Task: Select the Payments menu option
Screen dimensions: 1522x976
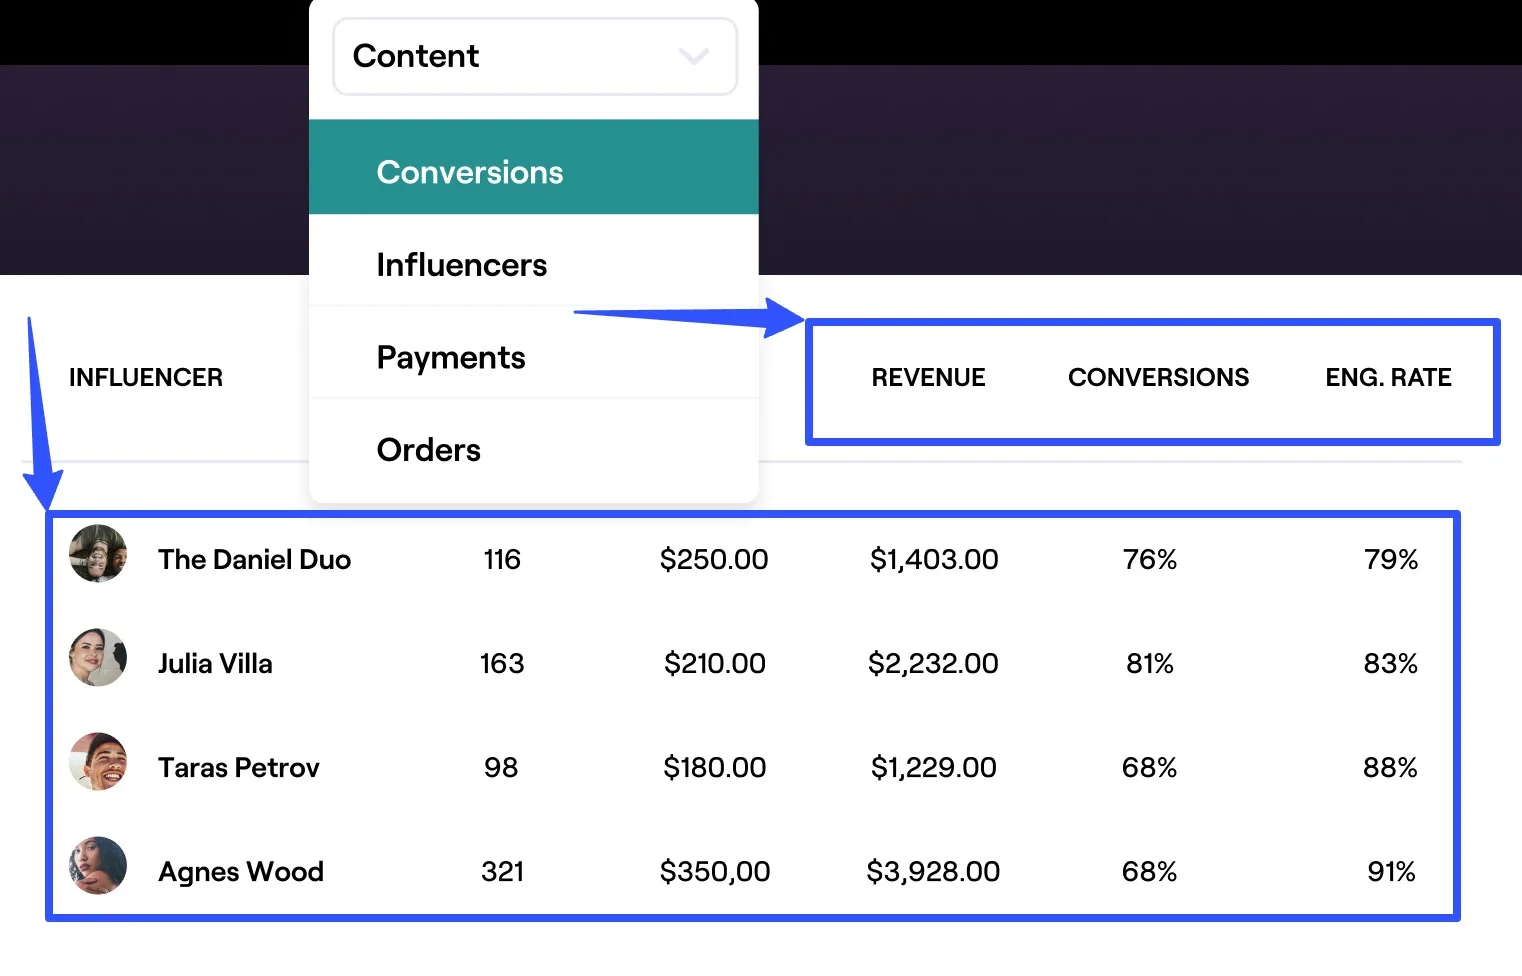Action: [451, 357]
